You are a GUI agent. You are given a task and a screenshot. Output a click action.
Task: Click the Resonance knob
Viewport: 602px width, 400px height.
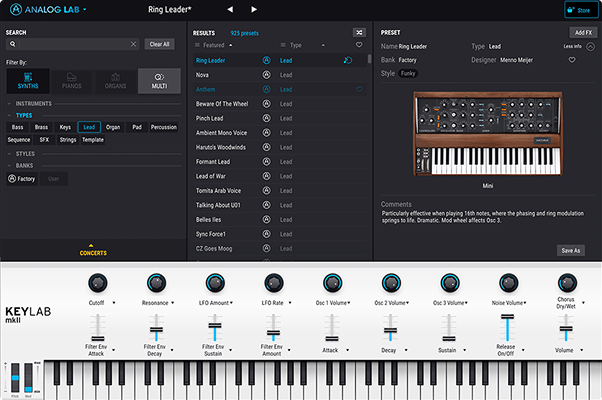pyautogui.click(x=156, y=283)
